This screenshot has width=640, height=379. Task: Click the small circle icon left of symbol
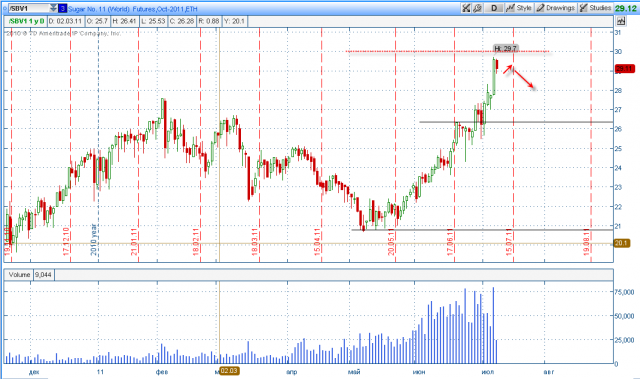point(5,8)
